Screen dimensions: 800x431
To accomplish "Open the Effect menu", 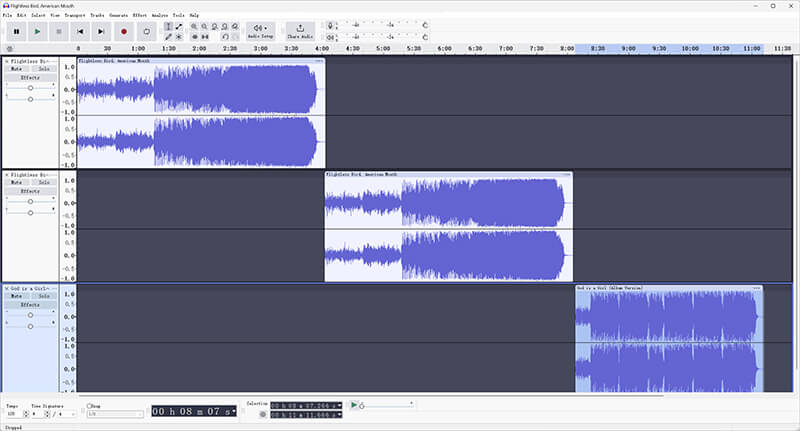I will click(x=140, y=15).
